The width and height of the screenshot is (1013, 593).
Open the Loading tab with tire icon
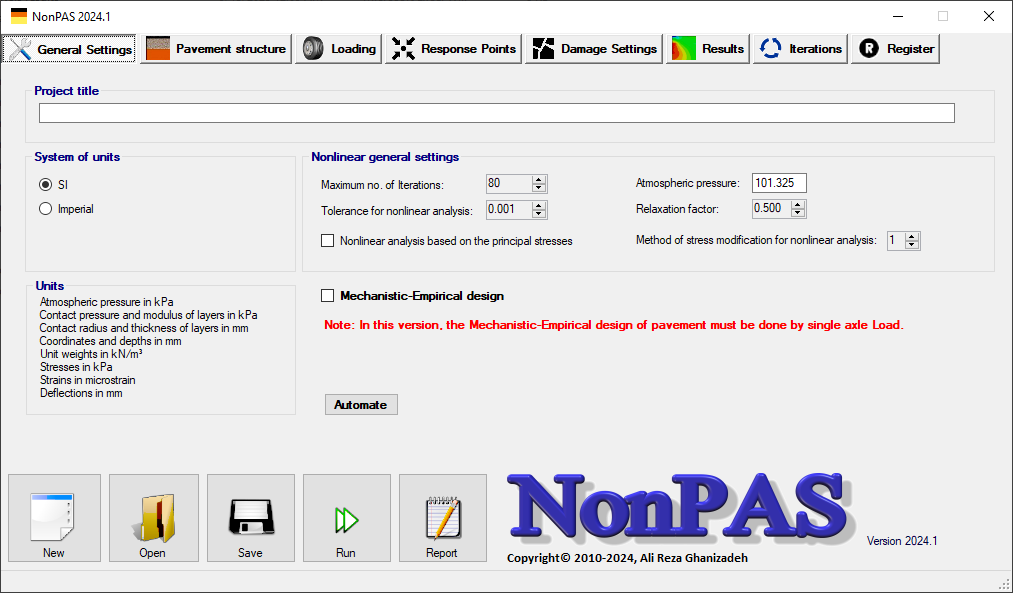[338, 49]
